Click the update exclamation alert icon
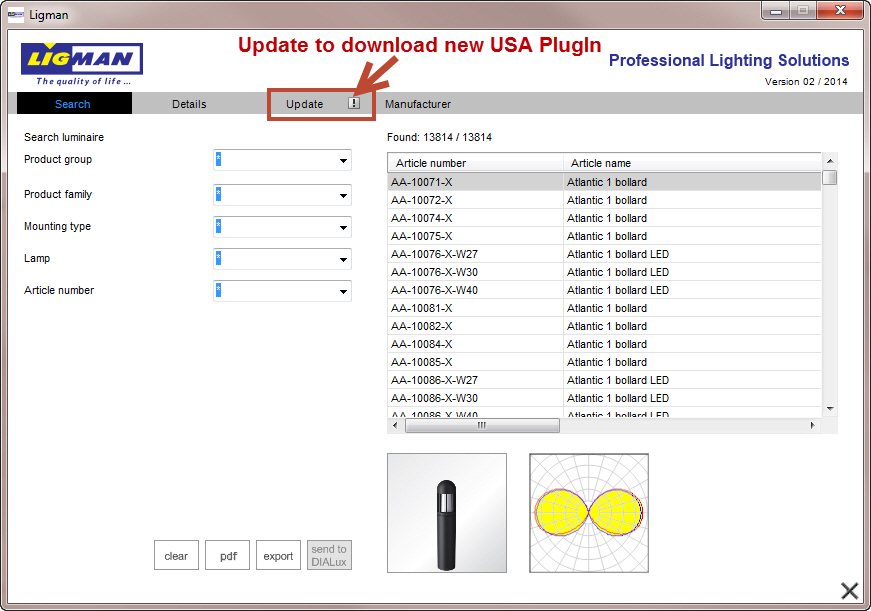This screenshot has width=871, height=611. click(x=354, y=103)
